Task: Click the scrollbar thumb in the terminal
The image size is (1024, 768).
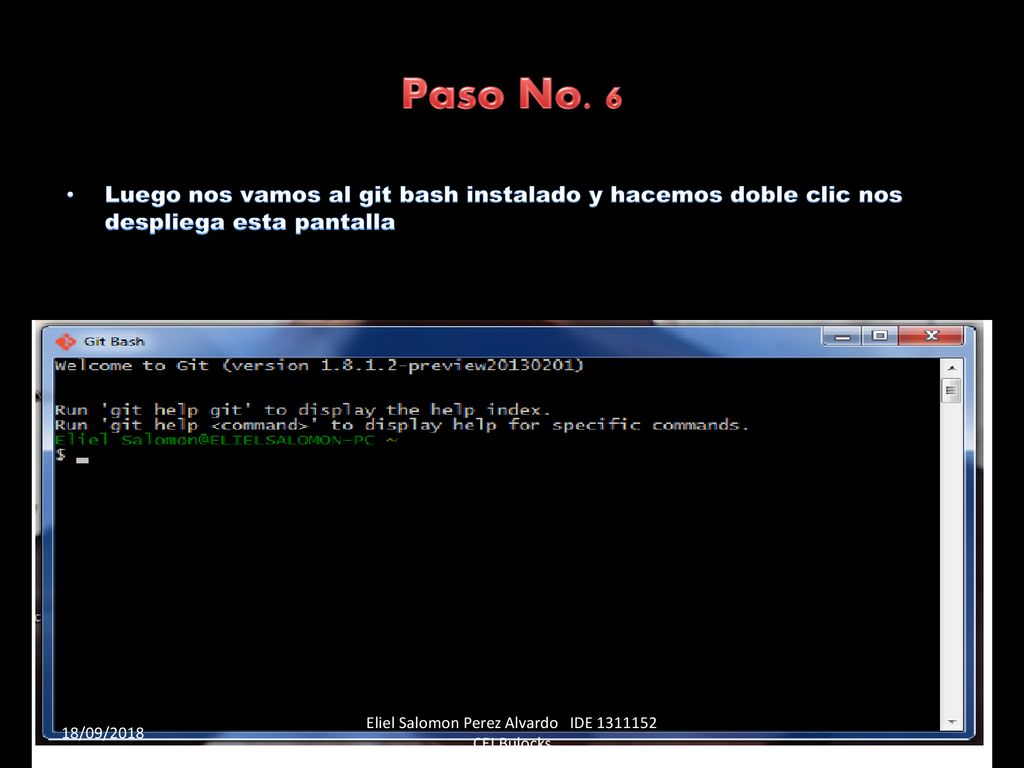Action: [952, 391]
